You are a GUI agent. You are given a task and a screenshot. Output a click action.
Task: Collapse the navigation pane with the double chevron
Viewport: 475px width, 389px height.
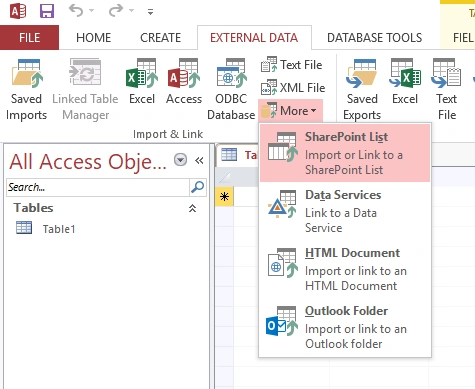[x=199, y=161]
